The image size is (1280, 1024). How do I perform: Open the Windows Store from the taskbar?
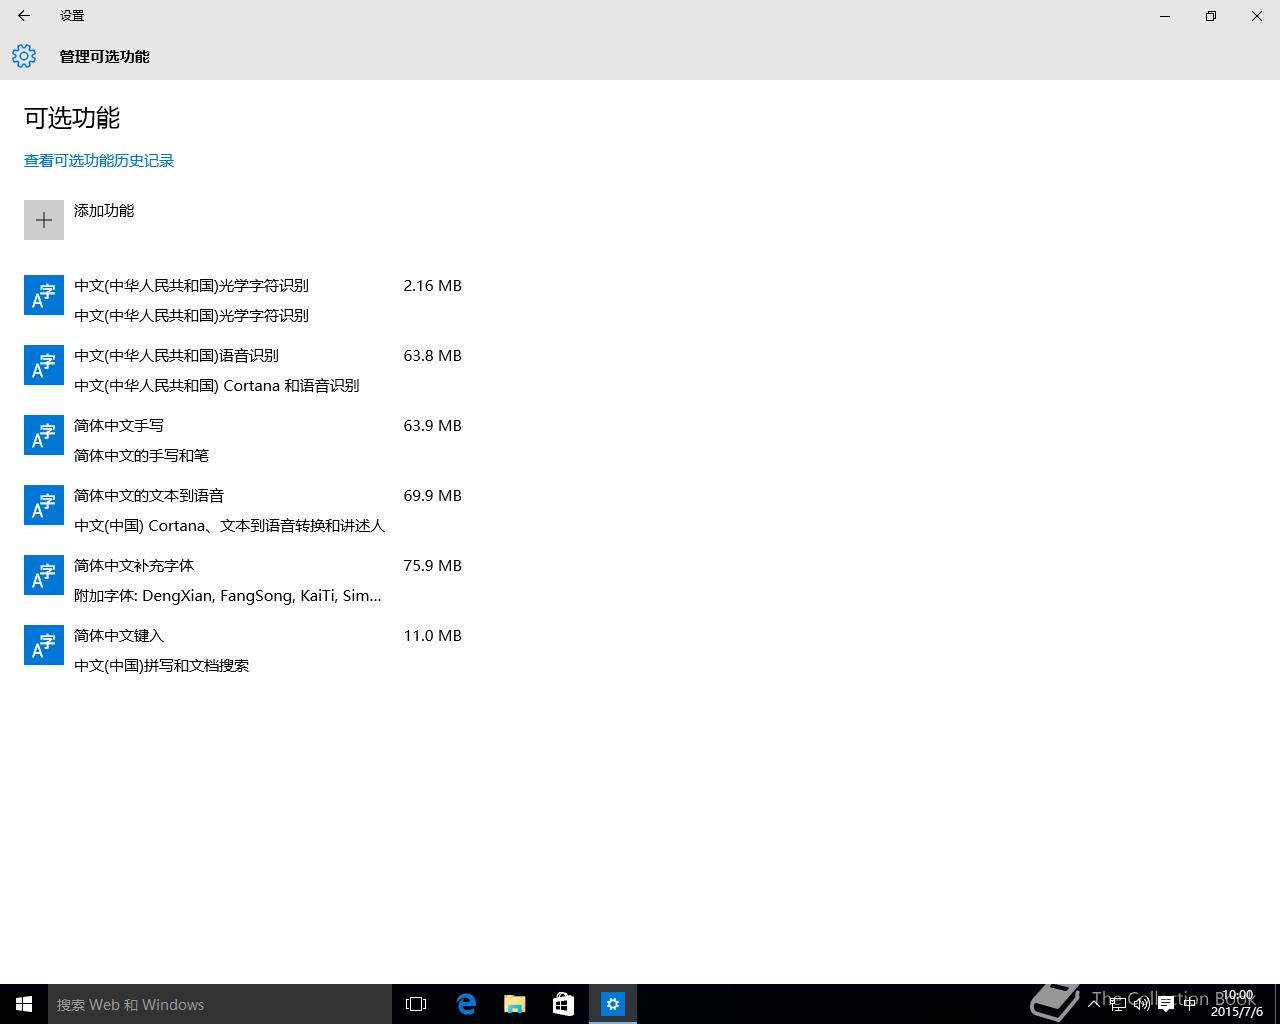562,1004
